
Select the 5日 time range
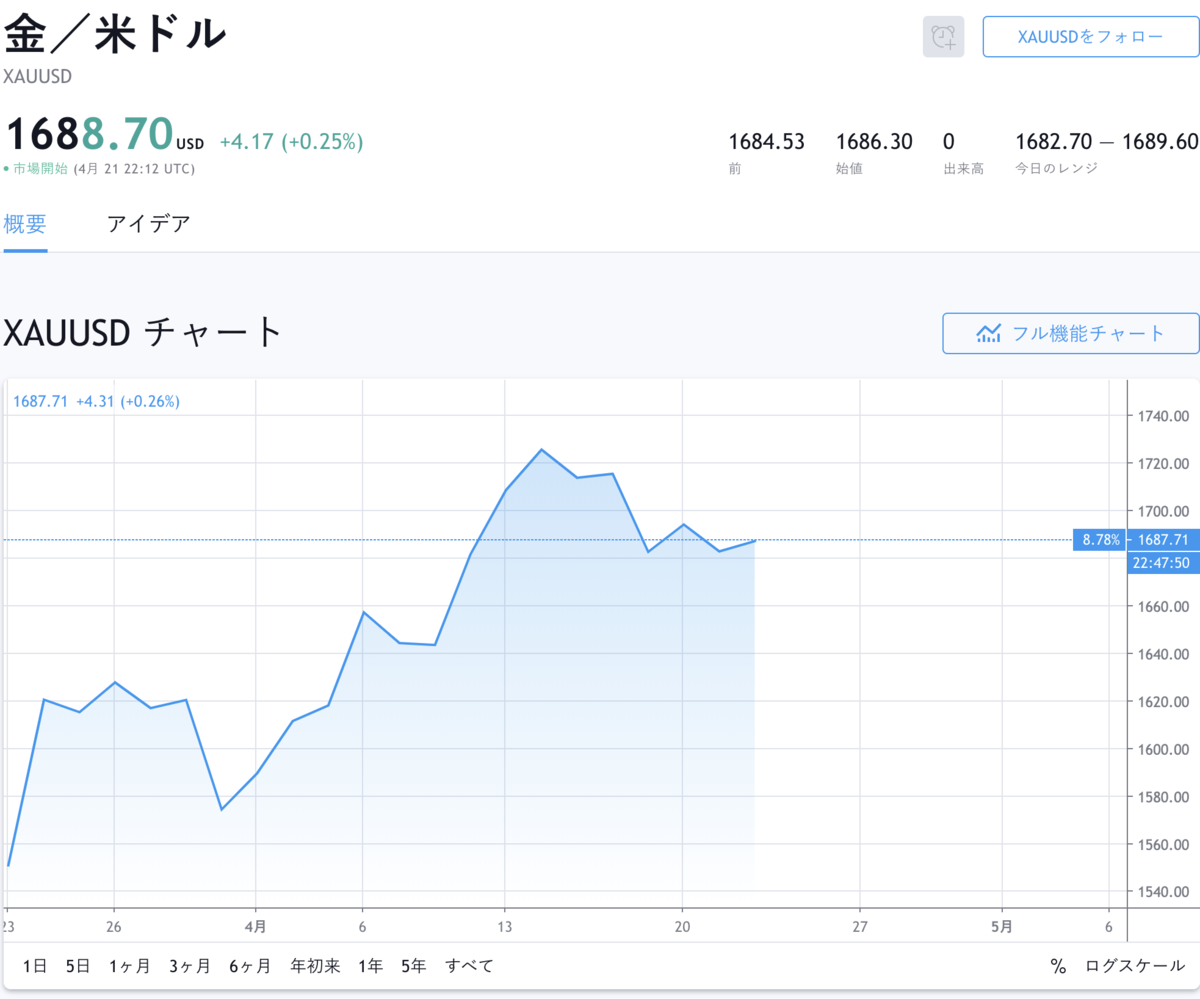click(x=78, y=966)
